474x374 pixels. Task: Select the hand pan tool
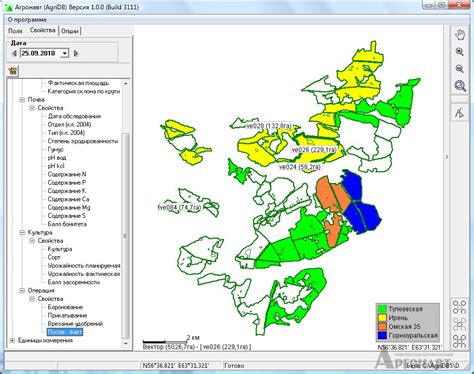click(460, 35)
